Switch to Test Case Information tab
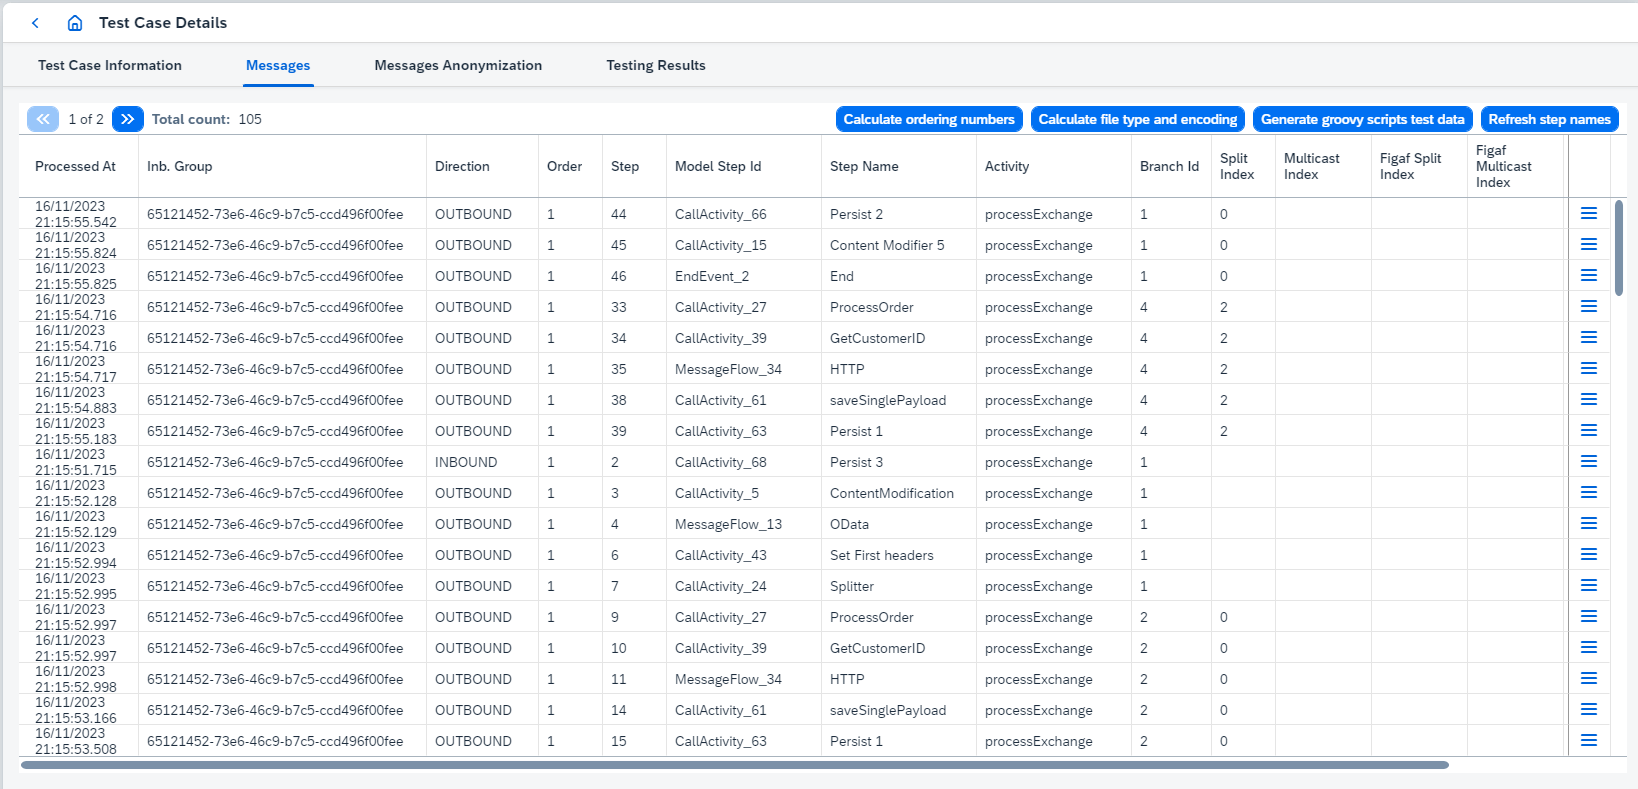 110,65
